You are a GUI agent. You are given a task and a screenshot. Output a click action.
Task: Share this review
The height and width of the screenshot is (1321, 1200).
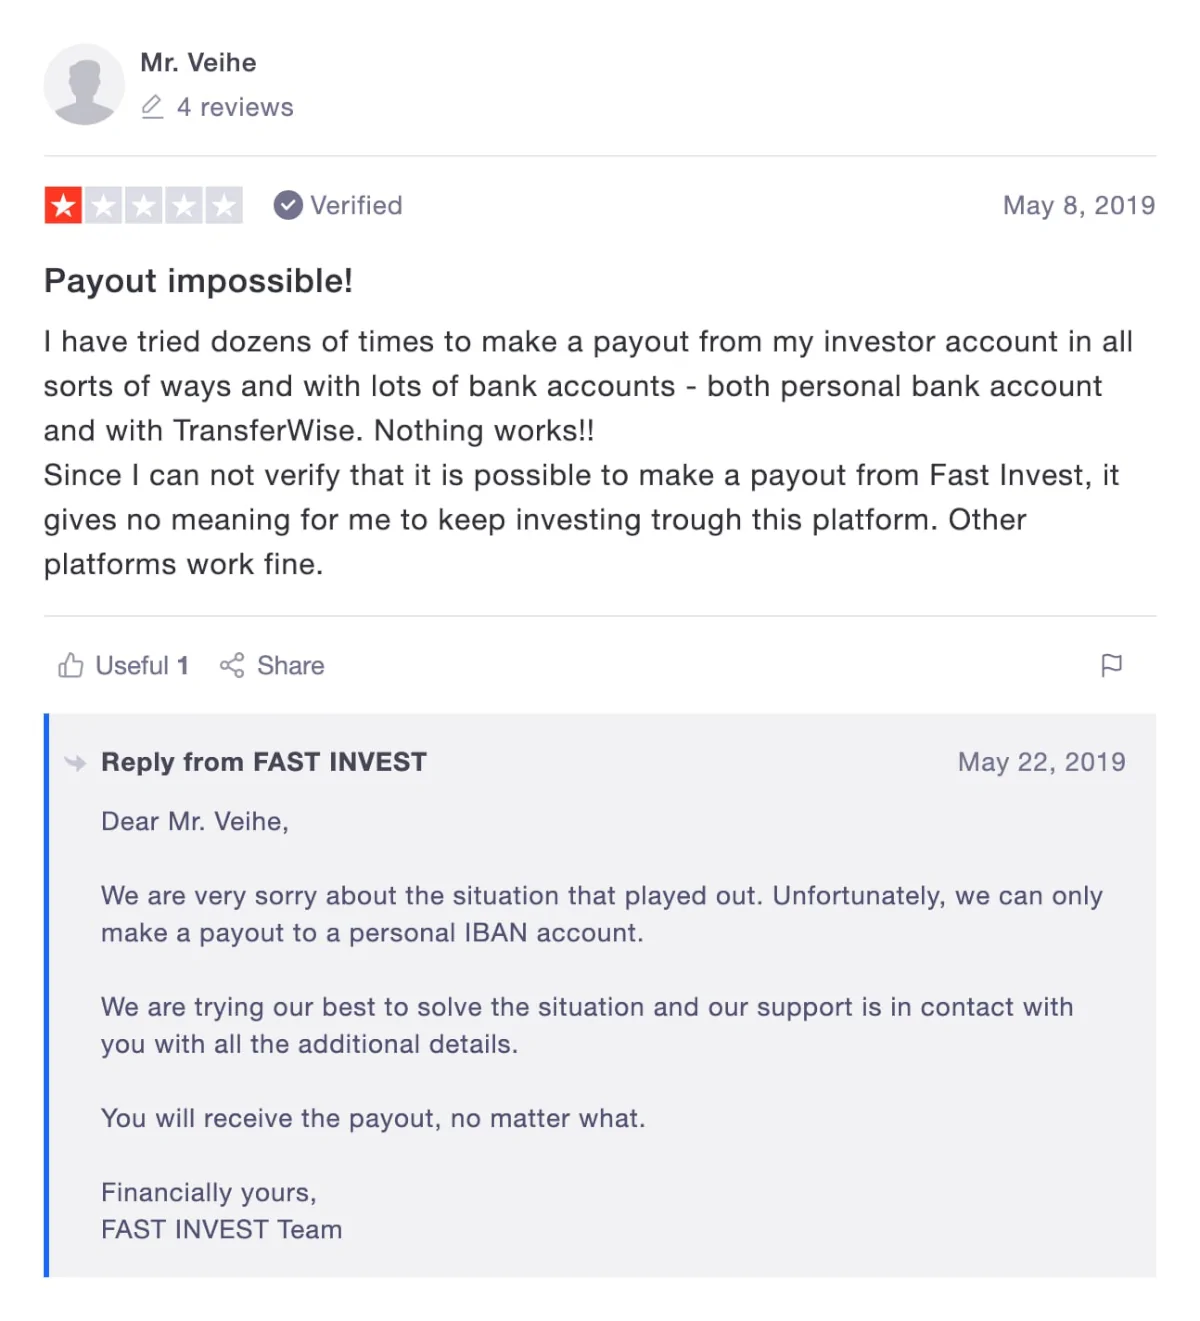pos(272,665)
